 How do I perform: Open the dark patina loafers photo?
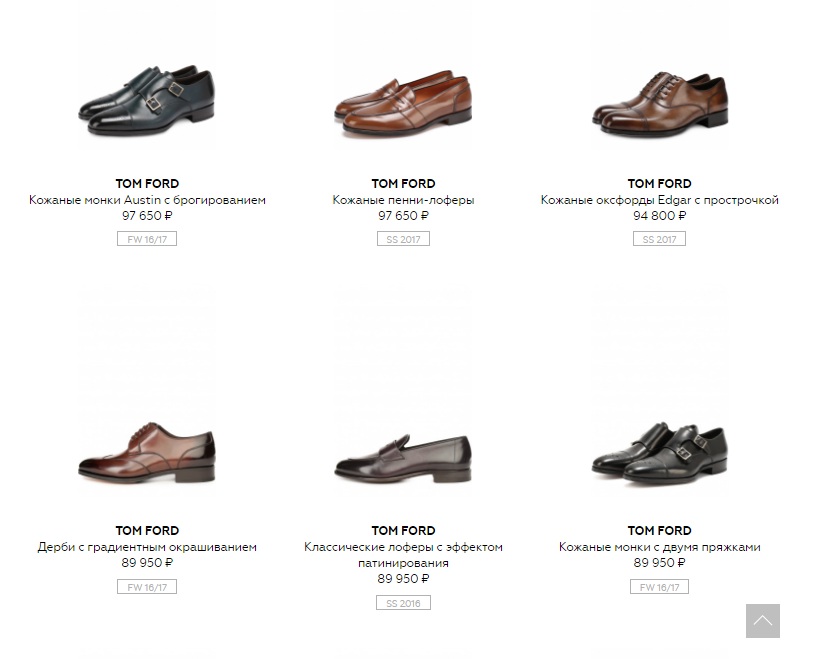click(x=403, y=456)
